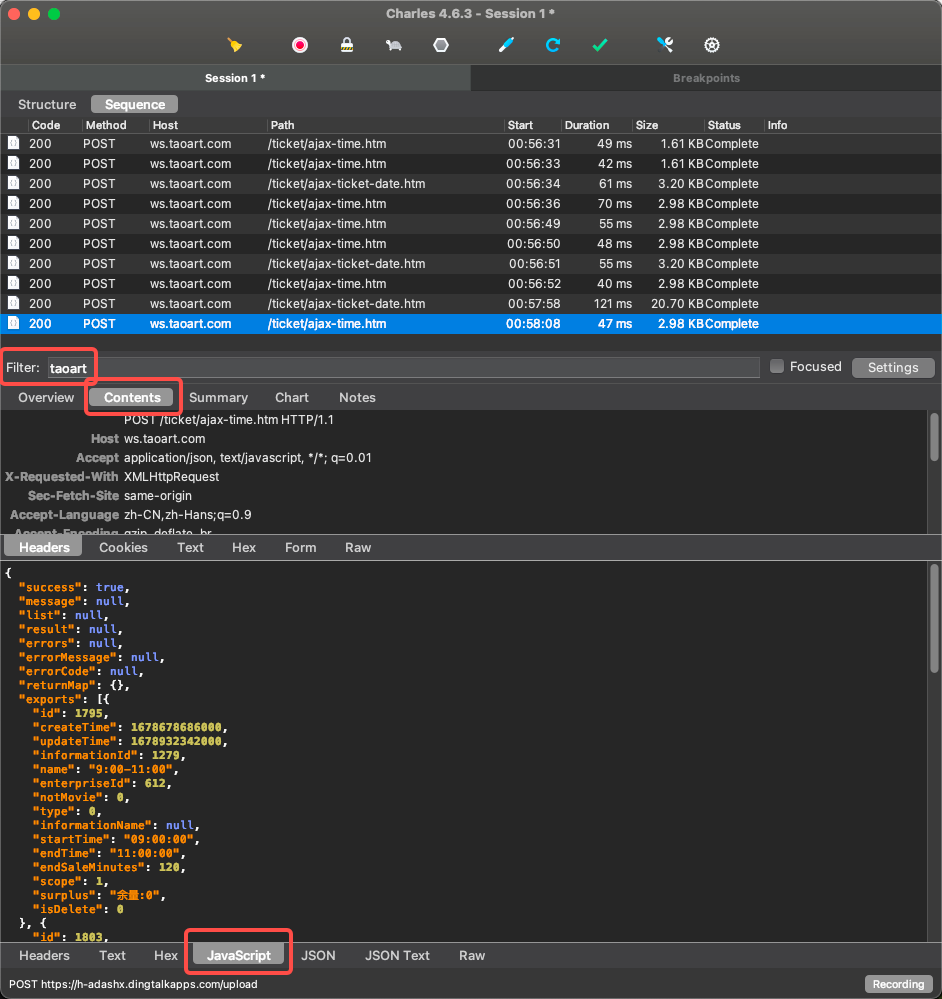Click the Filter field containing taoart
This screenshot has width=942, height=999.
tap(404, 368)
